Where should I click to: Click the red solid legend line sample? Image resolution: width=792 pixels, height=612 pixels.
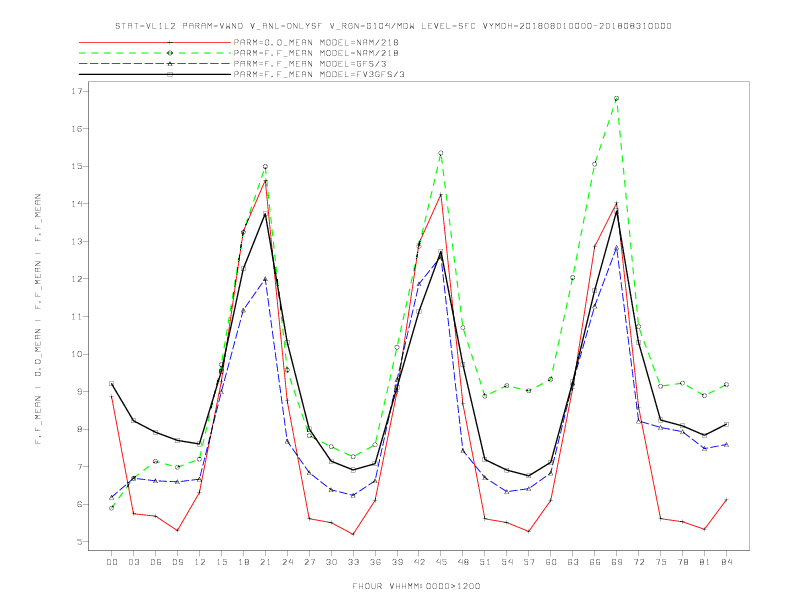pyautogui.click(x=155, y=42)
